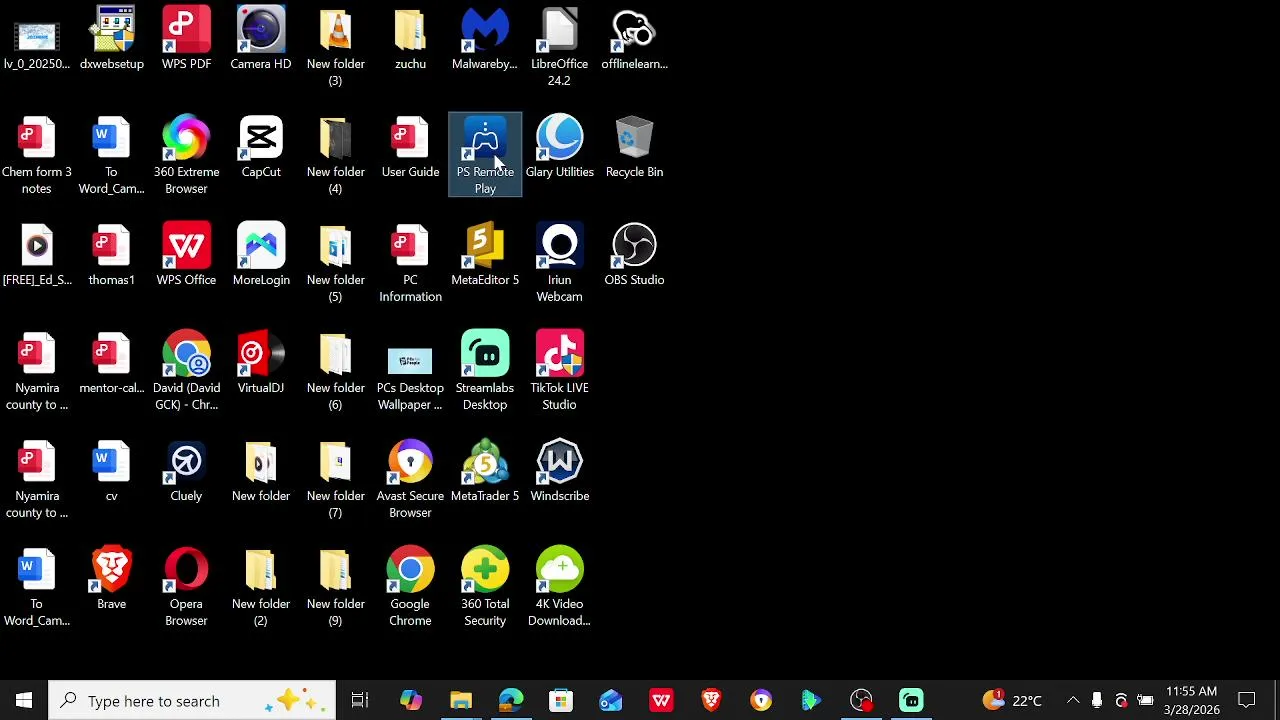1280x720 pixels.
Task: Open the notification center
Action: pos(1247,700)
